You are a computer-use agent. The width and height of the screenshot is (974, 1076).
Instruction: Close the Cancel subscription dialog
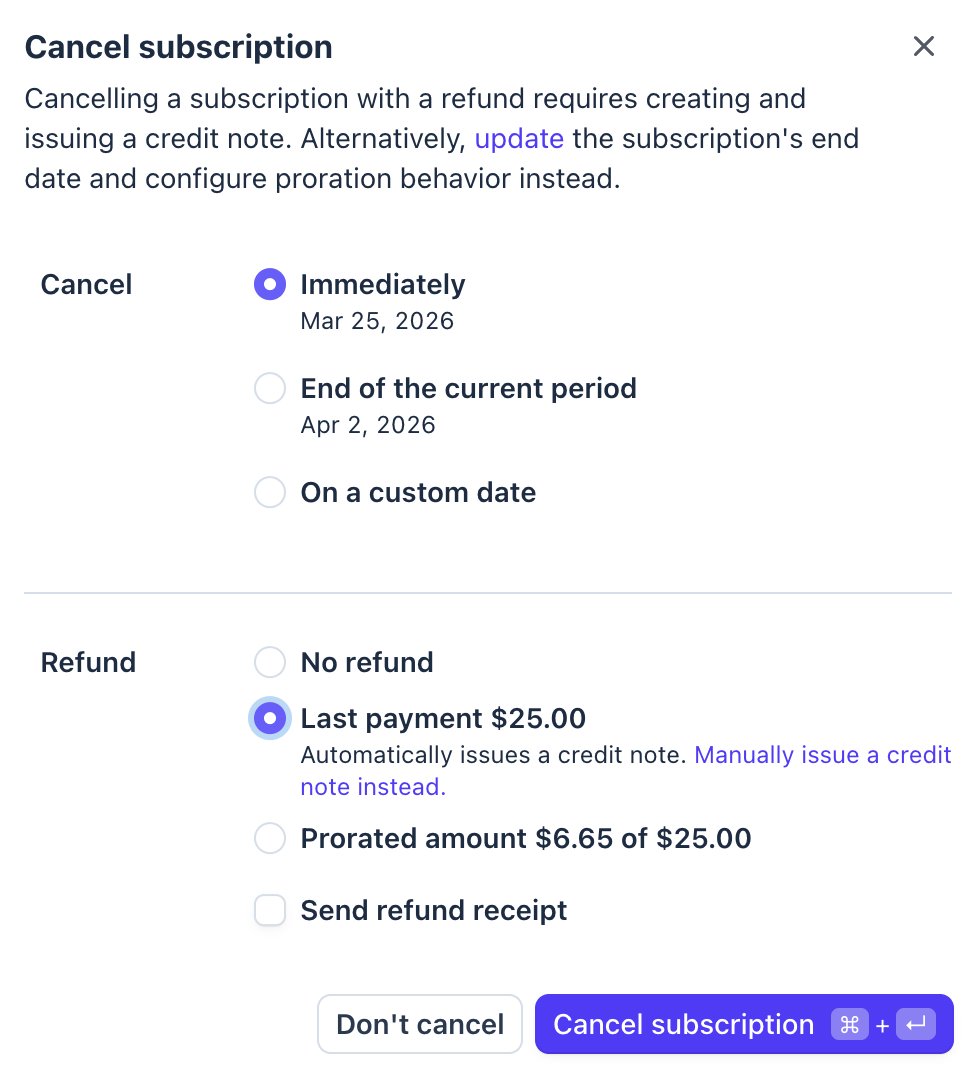coord(923,46)
